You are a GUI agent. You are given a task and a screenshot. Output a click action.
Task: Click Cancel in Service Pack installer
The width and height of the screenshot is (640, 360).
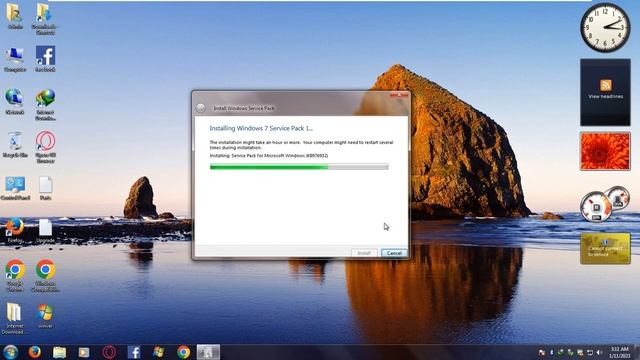(394, 253)
